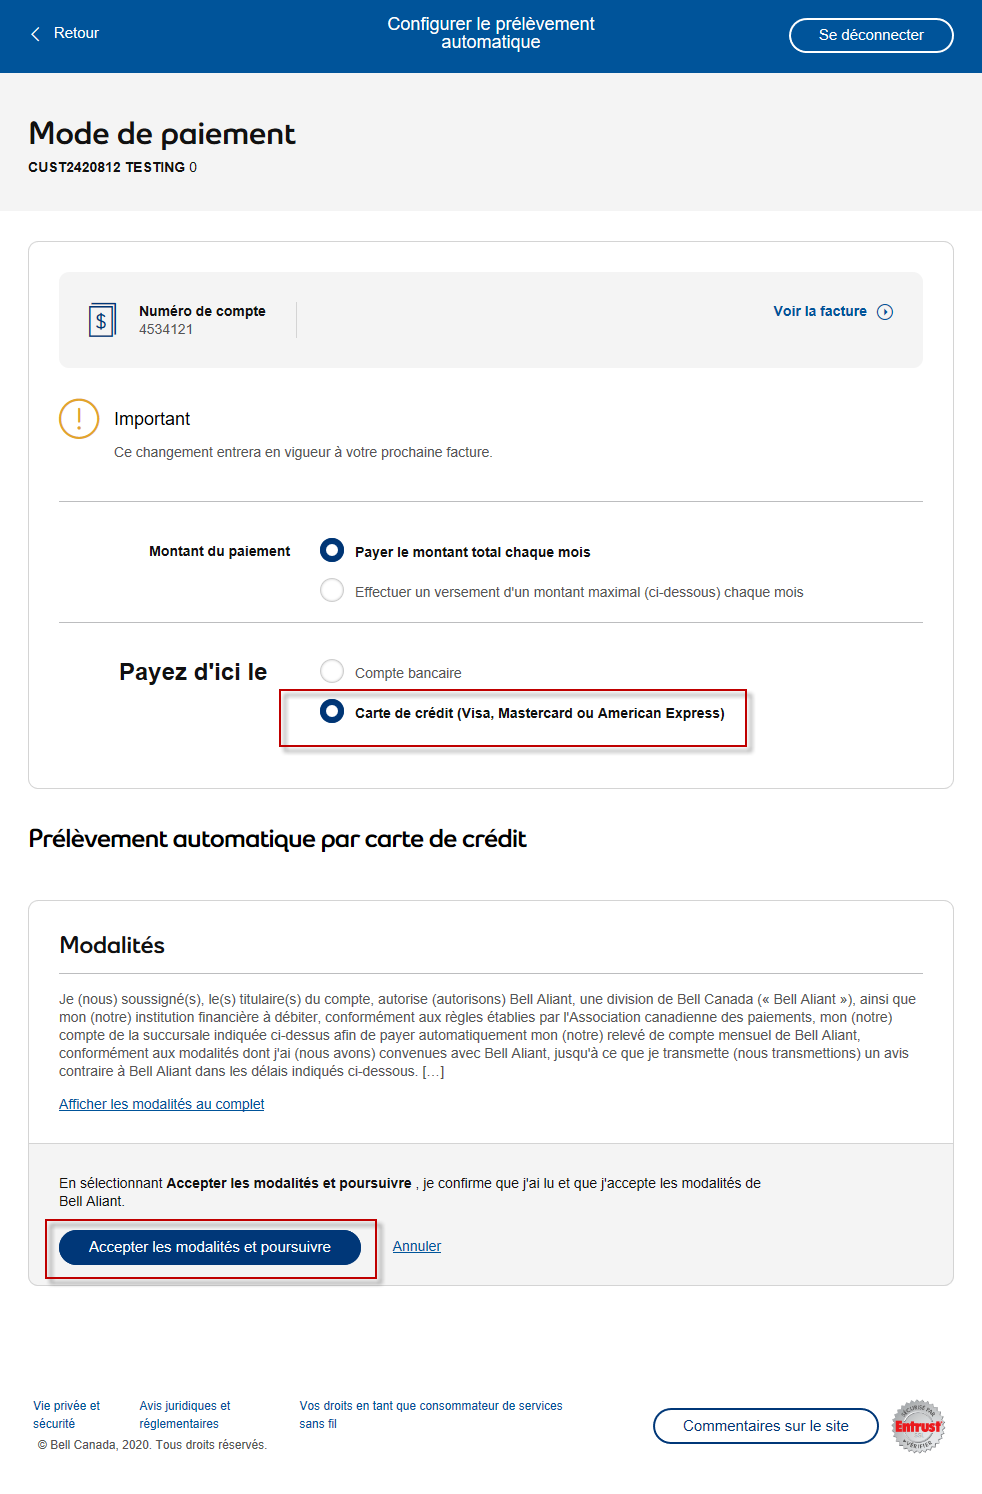Click Commentaires sur le site button
982x1494 pixels.
pos(766,1426)
